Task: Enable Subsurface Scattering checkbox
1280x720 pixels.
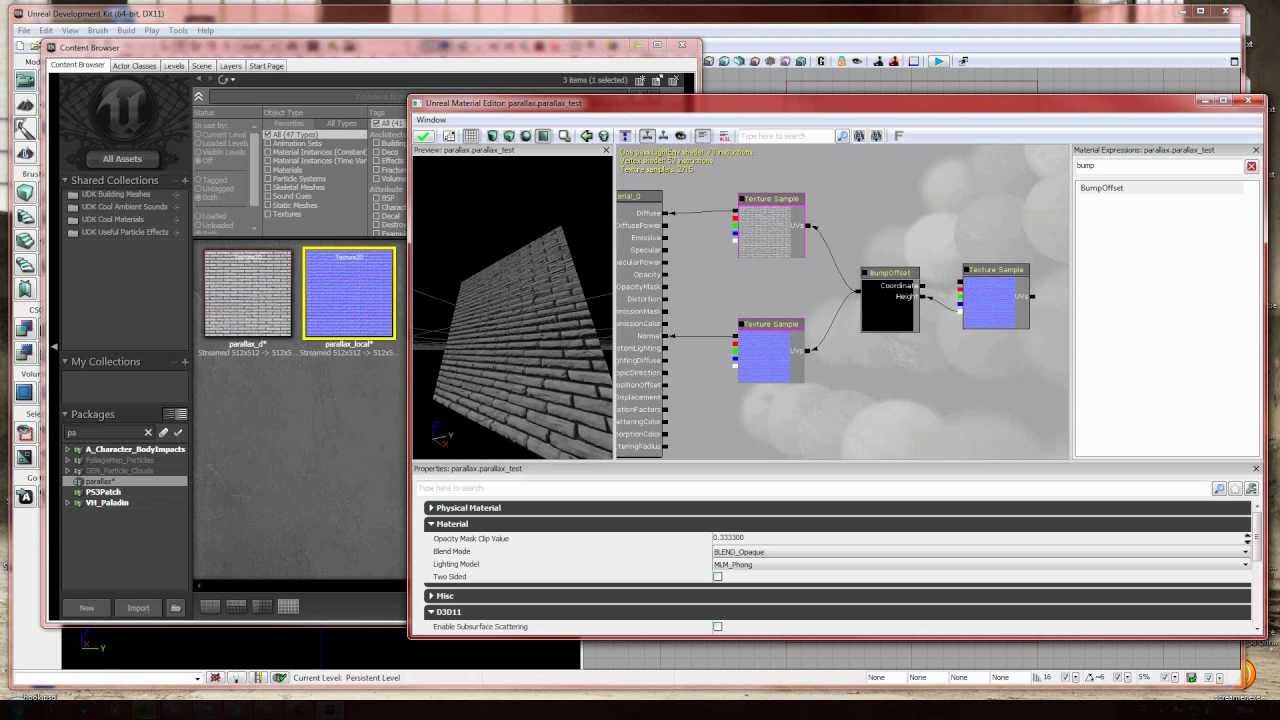Action: [717, 627]
